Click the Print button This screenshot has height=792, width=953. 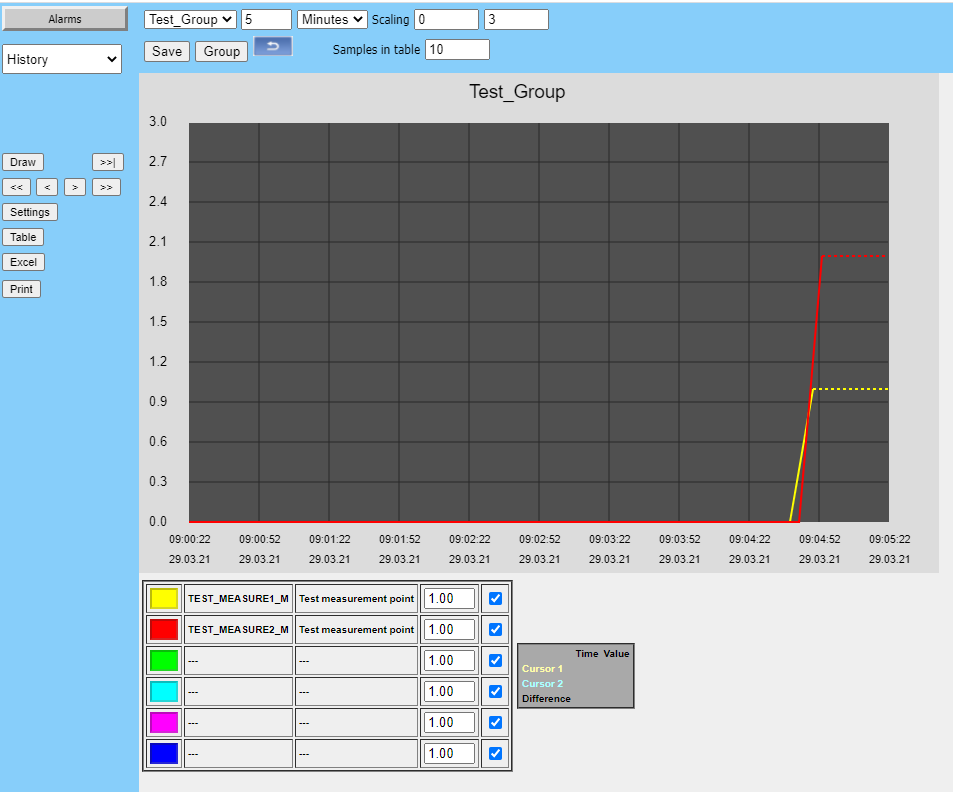coord(21,289)
